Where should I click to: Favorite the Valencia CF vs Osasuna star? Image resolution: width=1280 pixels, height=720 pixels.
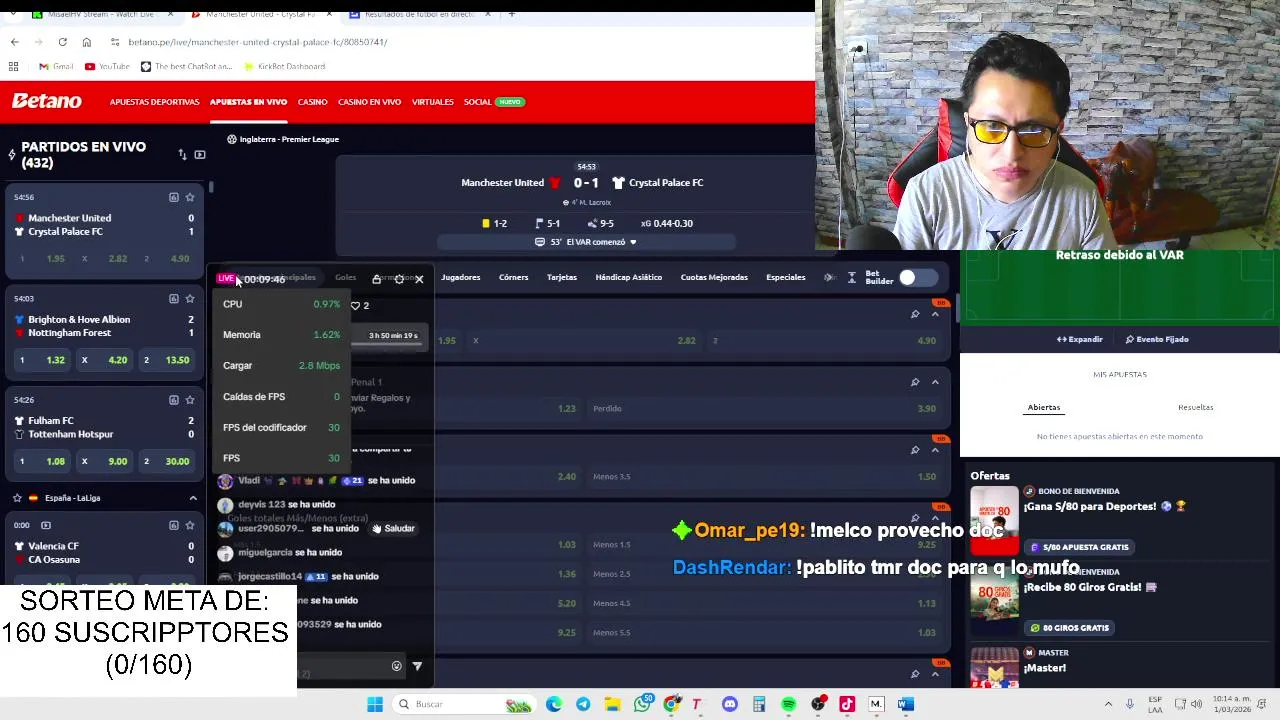[190, 525]
